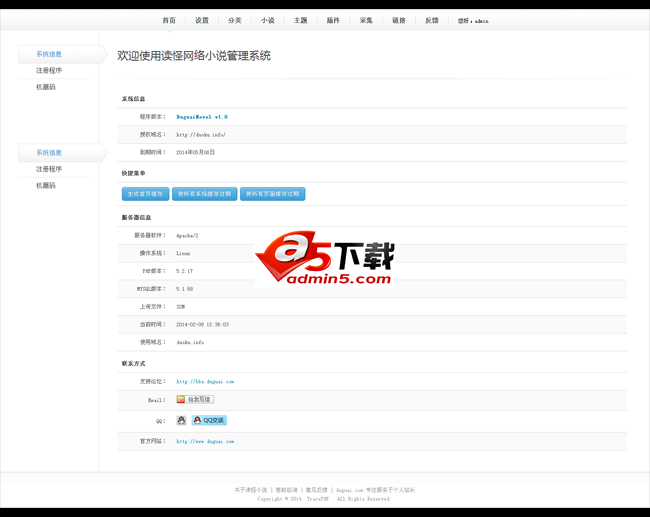This screenshot has height=517, width=650.
Task: Click the Linux operating system value
Action: 183,253
